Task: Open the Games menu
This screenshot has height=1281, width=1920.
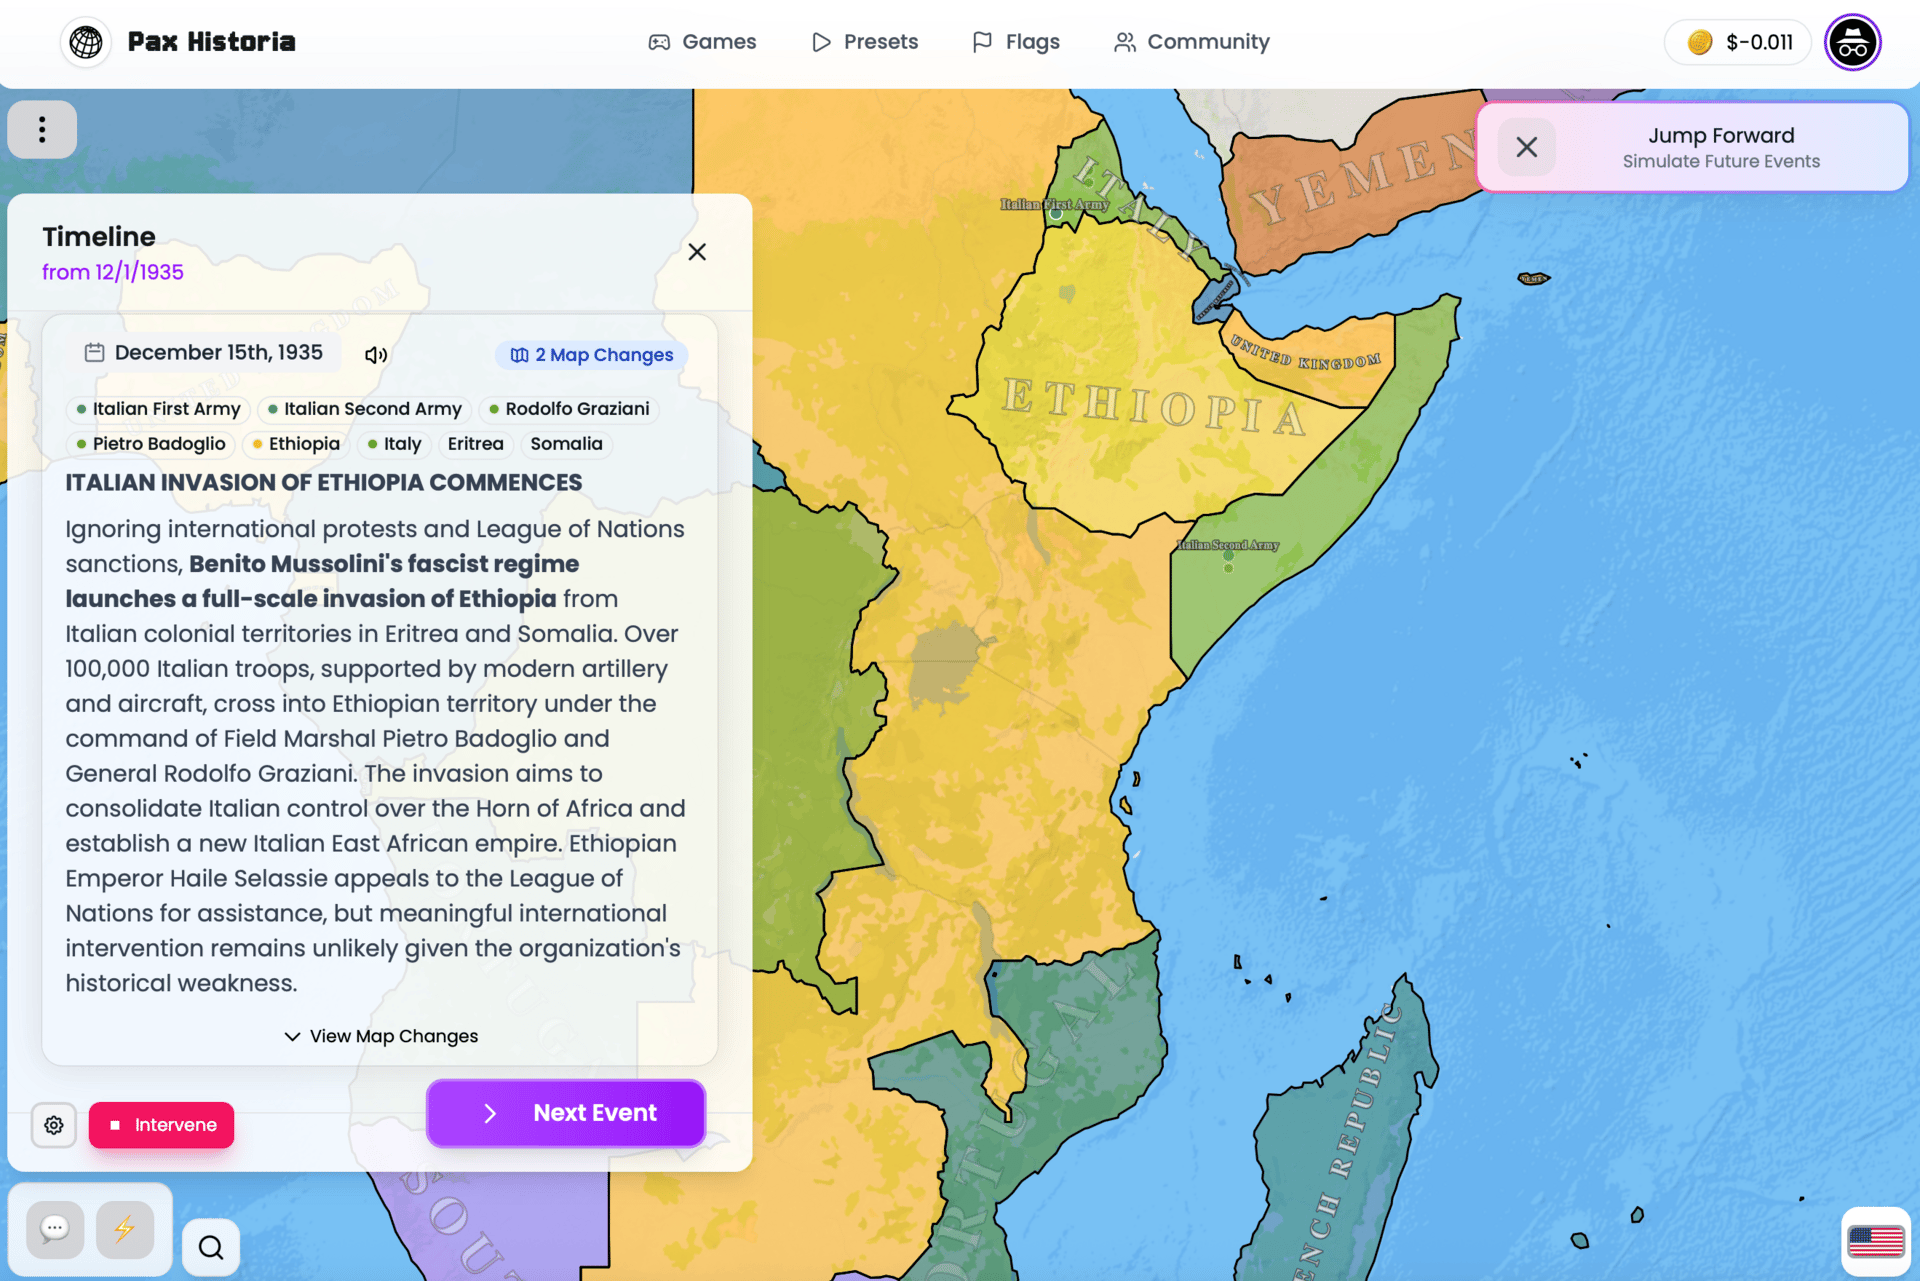Action: [702, 42]
